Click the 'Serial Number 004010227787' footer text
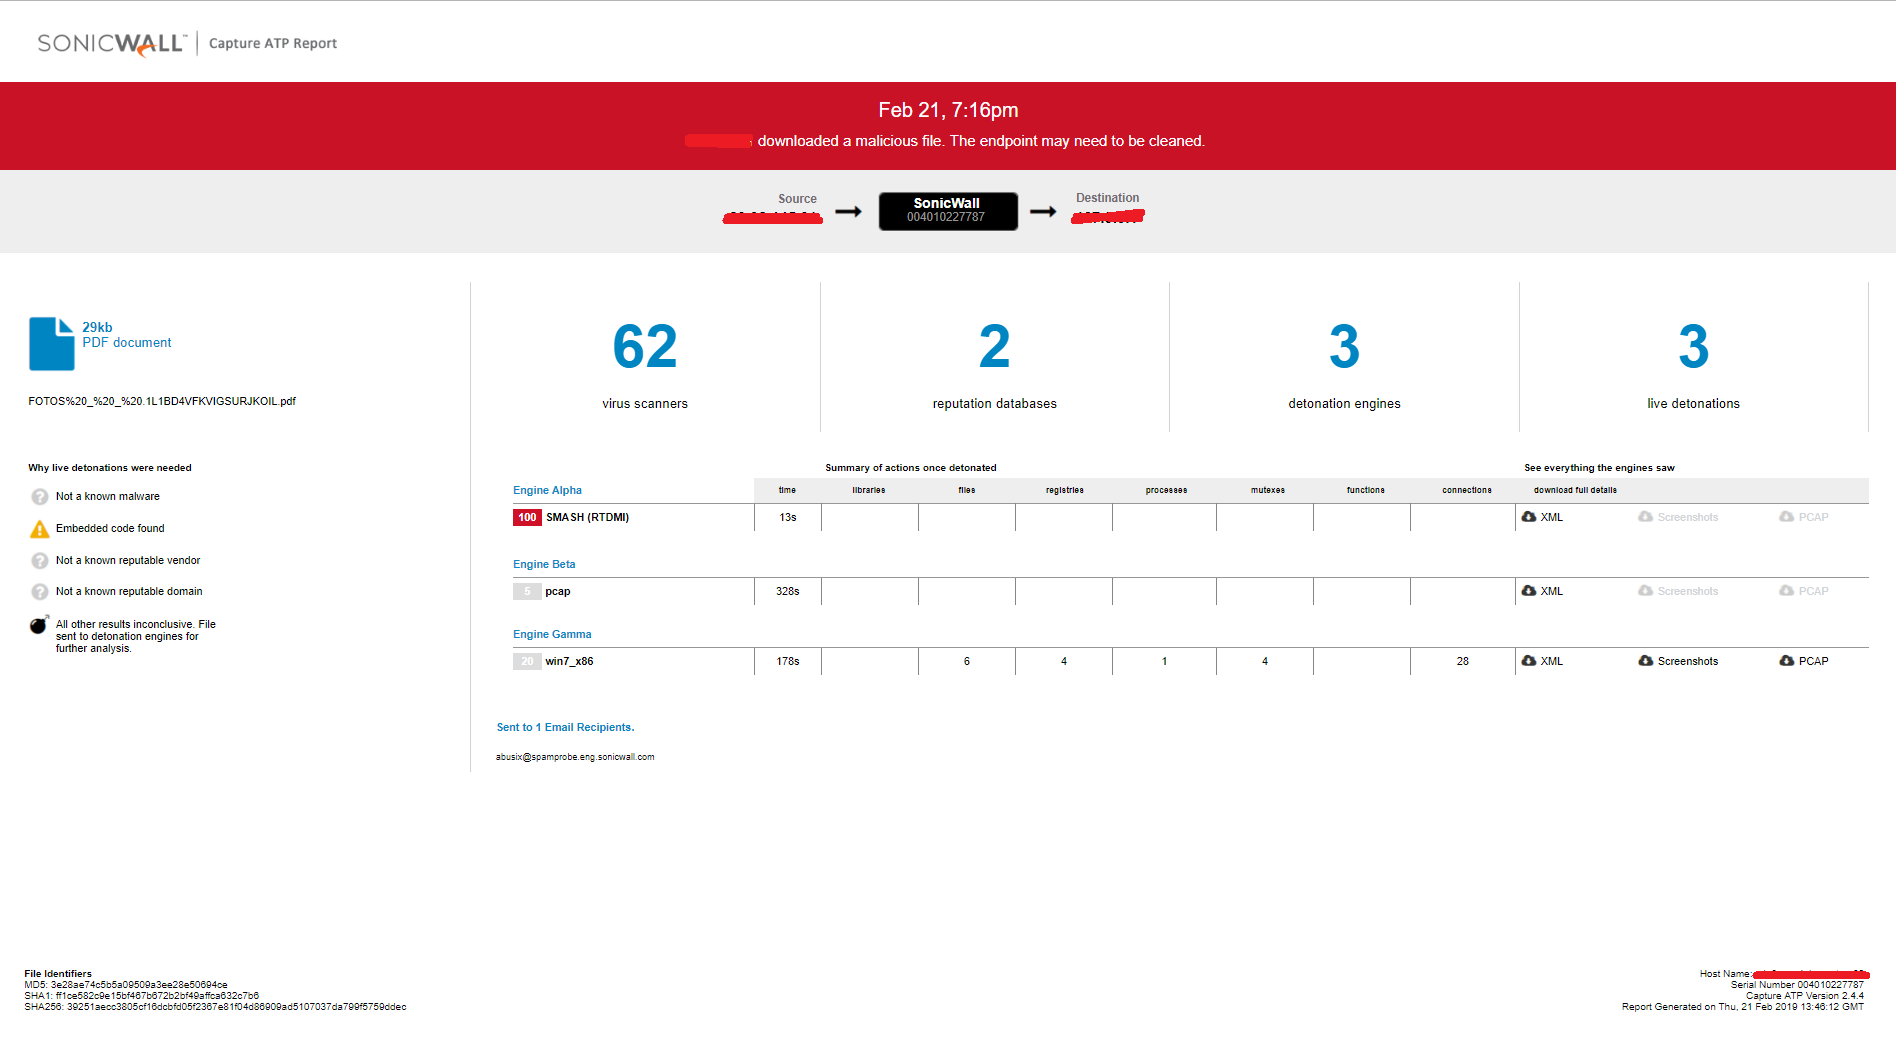The height and width of the screenshot is (1052, 1896). [x=1797, y=985]
